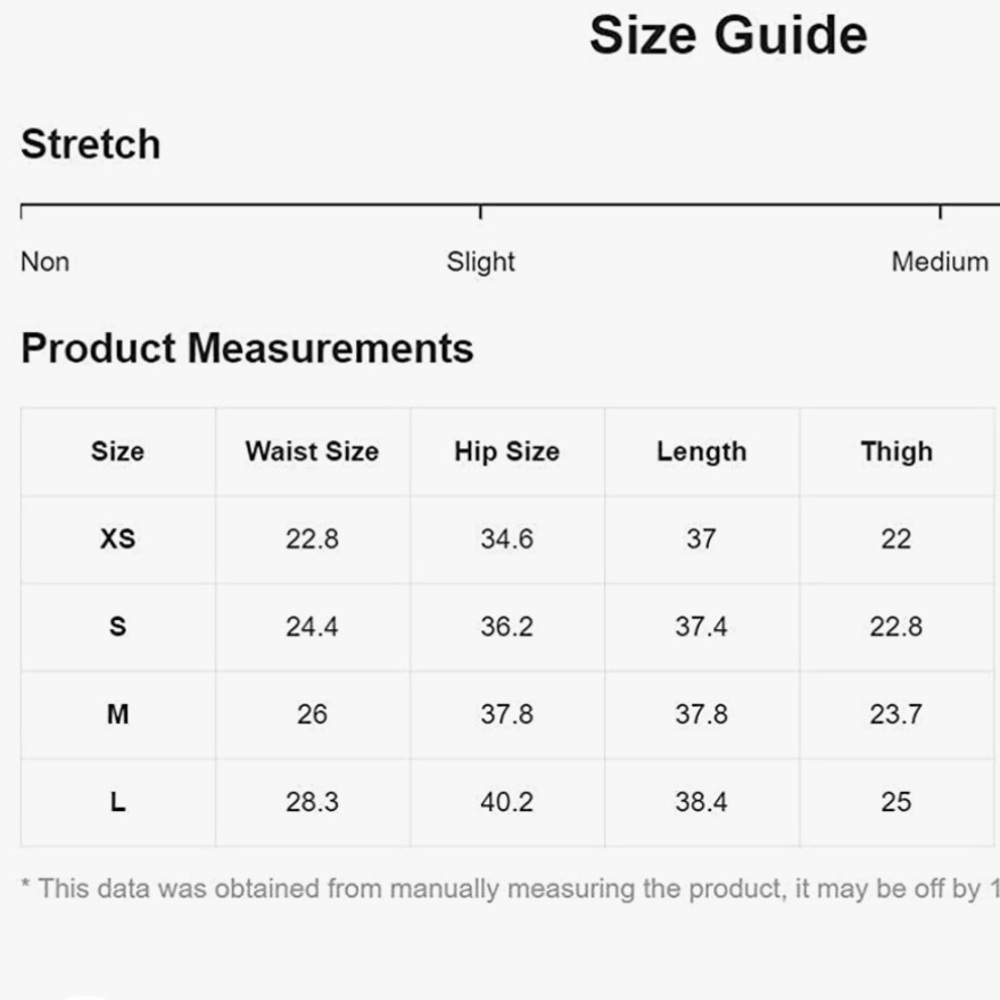Click the 22.8 waist value for XS

[x=312, y=539]
